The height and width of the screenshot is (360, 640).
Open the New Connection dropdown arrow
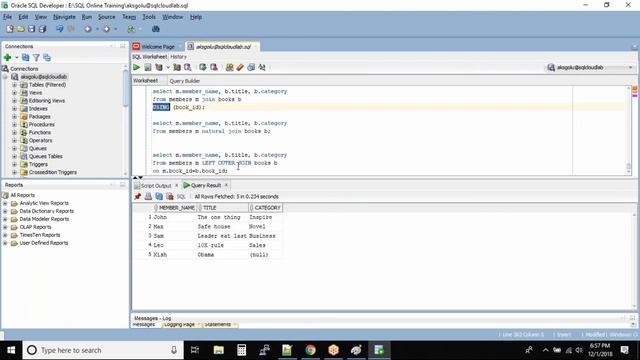click(x=17, y=58)
